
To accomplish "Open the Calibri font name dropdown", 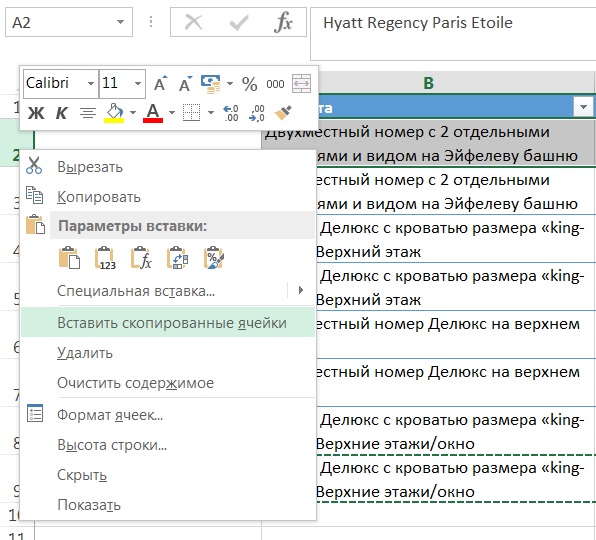I will [x=90, y=83].
